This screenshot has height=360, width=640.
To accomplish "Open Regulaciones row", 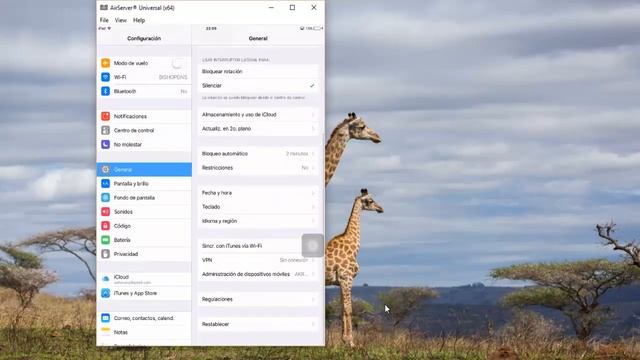I will [x=258, y=299].
